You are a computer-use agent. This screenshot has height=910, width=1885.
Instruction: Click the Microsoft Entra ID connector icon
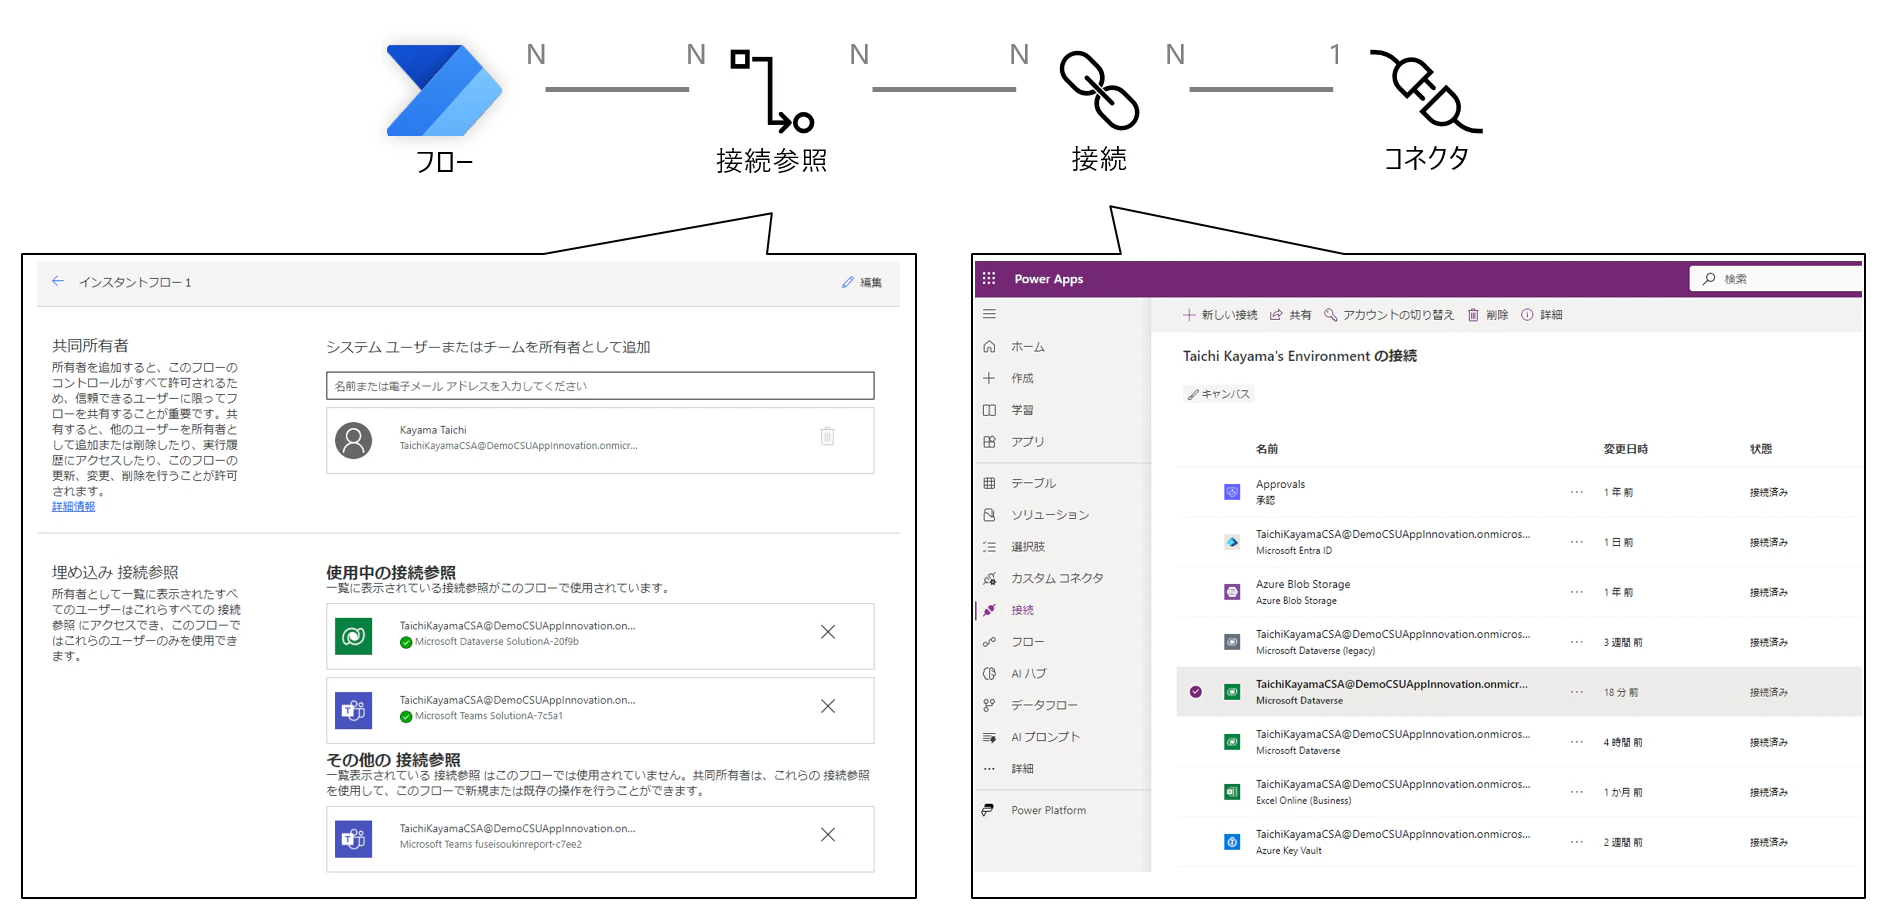tap(1232, 542)
